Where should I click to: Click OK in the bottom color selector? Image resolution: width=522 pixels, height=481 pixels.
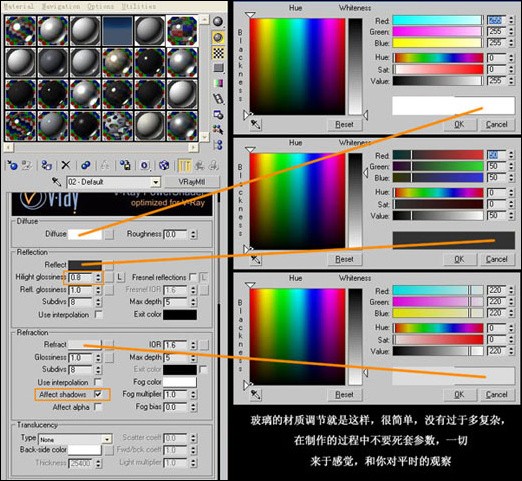click(x=459, y=395)
